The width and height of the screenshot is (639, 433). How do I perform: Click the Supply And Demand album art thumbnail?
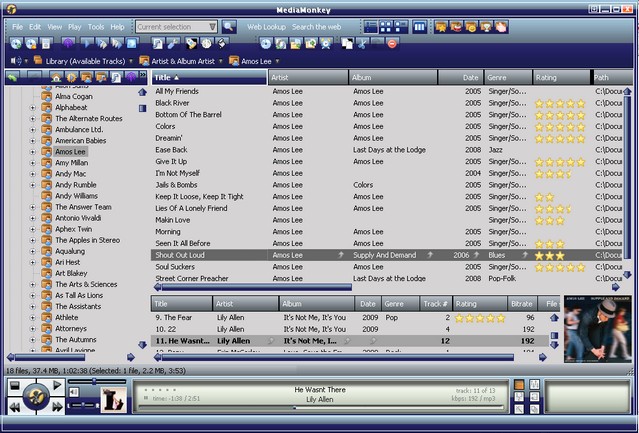pos(597,330)
